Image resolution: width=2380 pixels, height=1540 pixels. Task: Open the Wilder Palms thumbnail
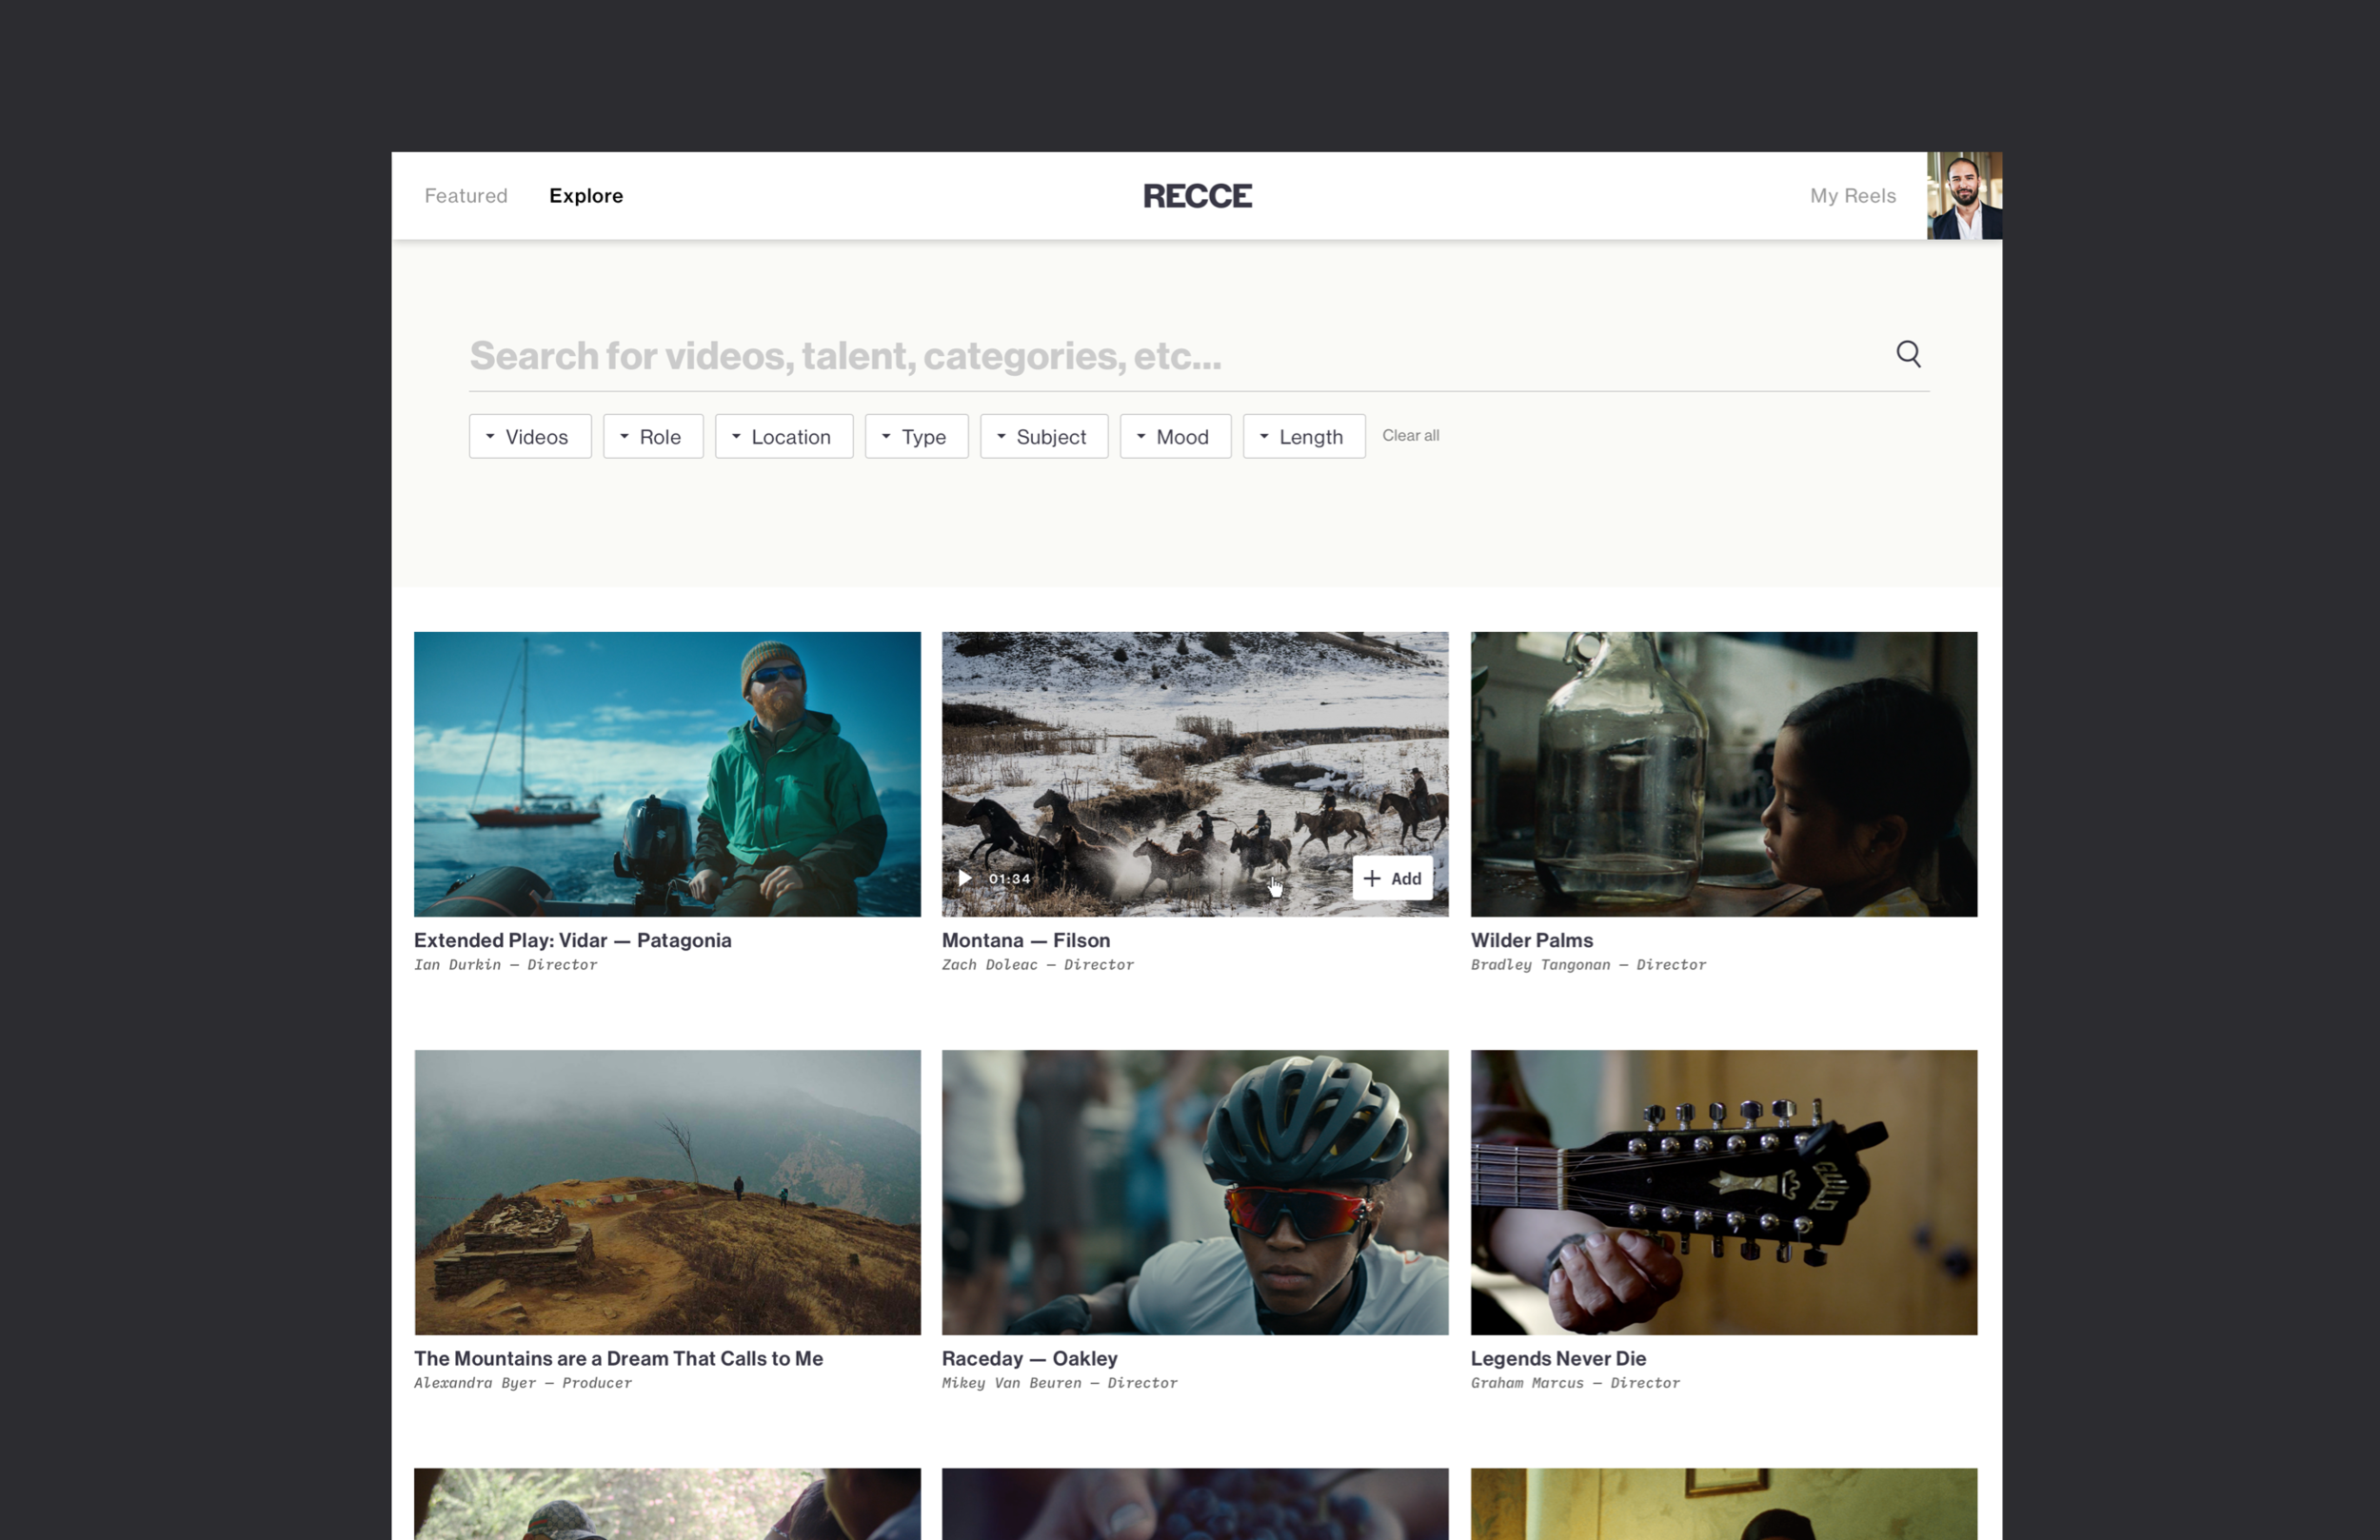tap(1723, 774)
